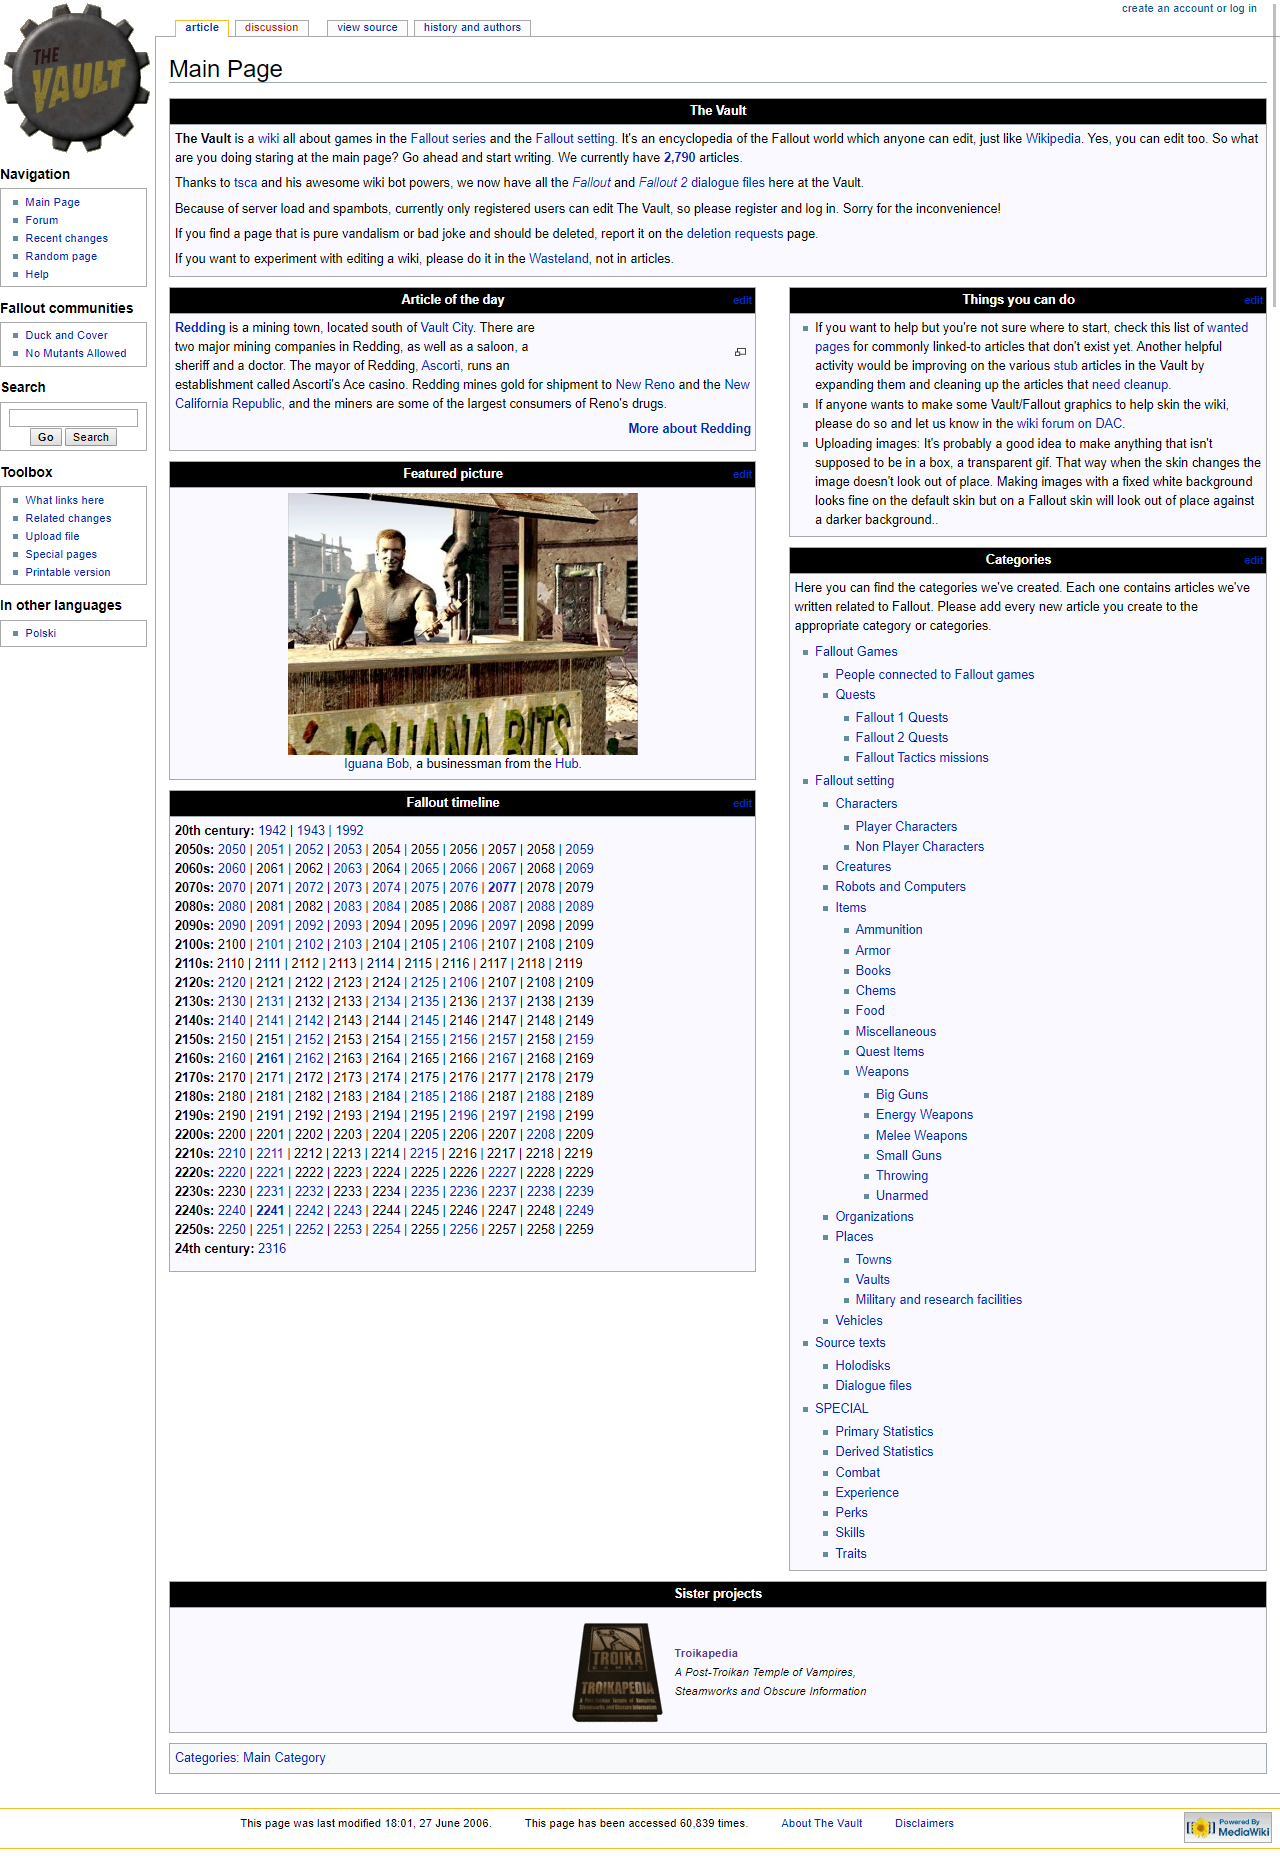Open Printable version link
Viewport: 1280px width, 1861px height.
[x=68, y=572]
